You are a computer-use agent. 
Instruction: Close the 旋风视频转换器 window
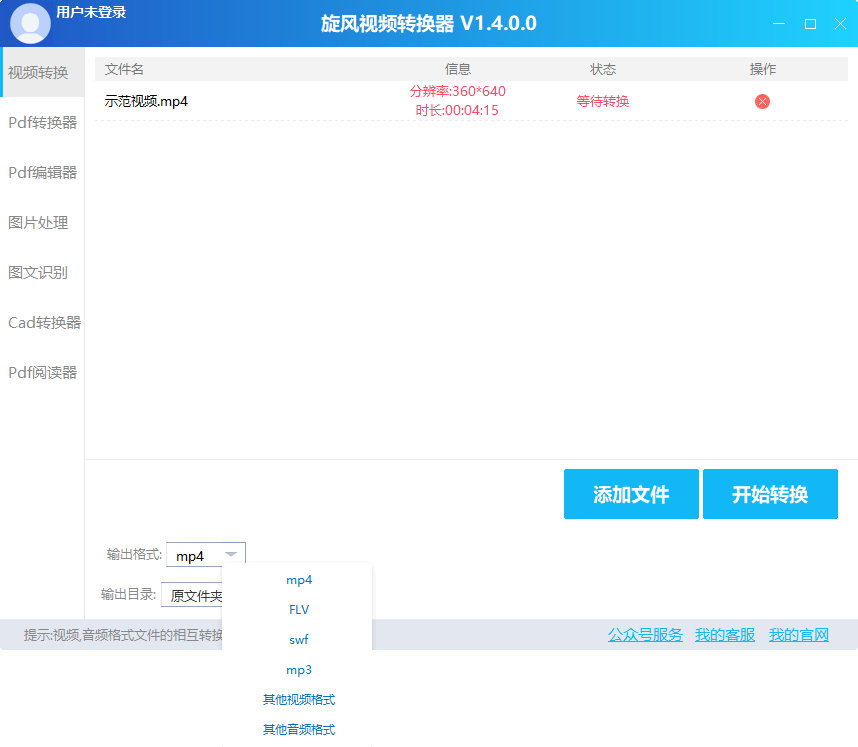[840, 24]
